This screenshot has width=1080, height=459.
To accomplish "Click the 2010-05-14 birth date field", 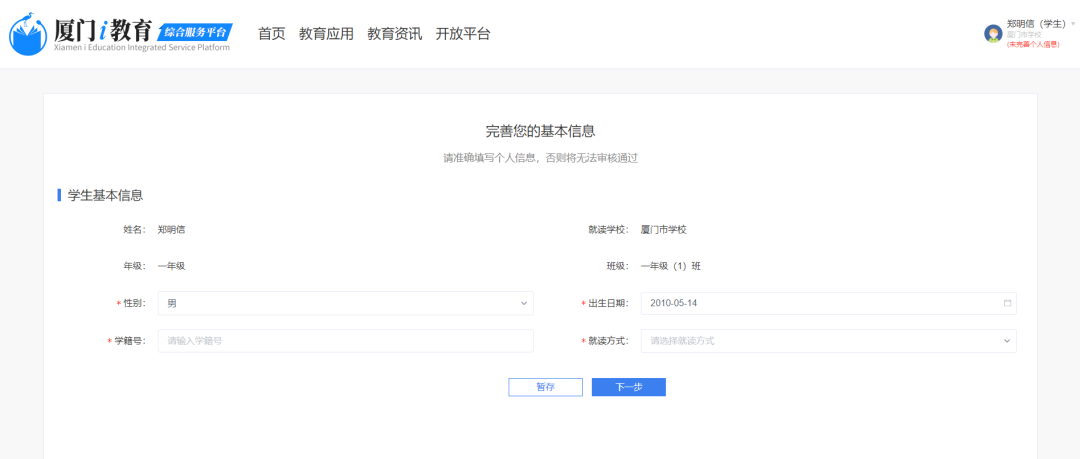I will click(820, 303).
